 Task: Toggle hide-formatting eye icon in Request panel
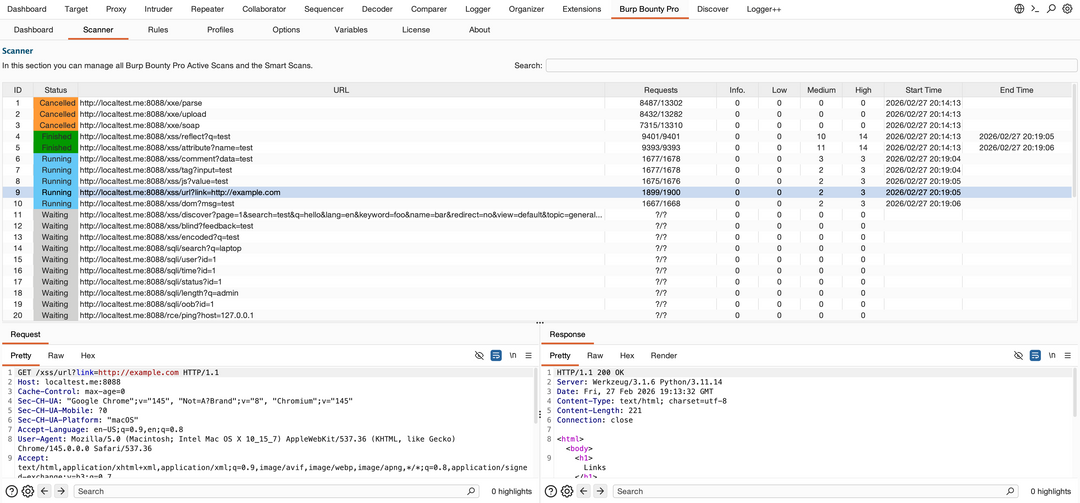click(479, 355)
